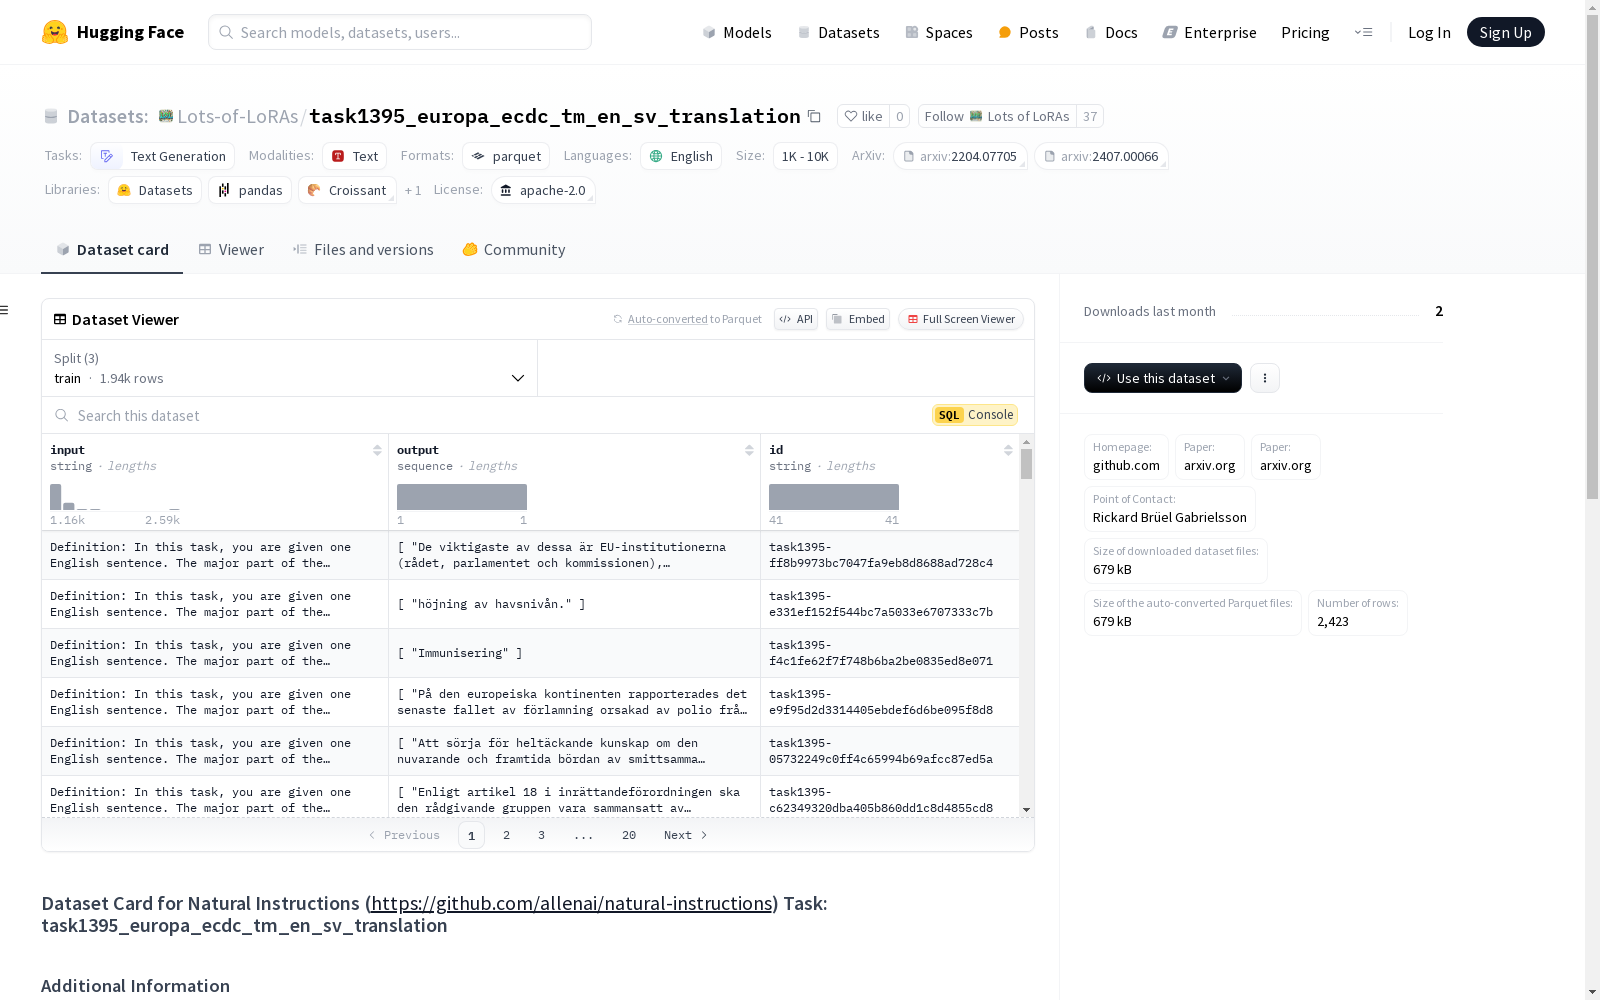1600x1000 pixels.
Task: Open arxiv:2204.07705 paper tag
Action: pyautogui.click(x=960, y=156)
